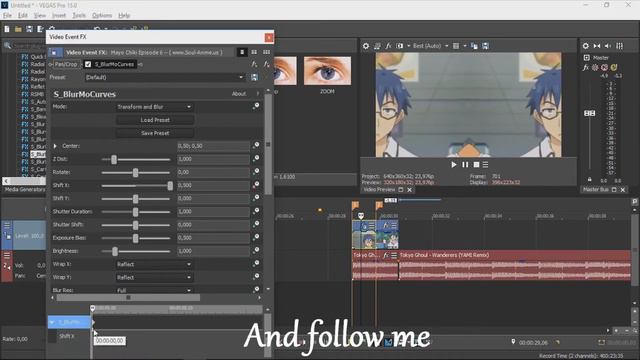Screen dimensions: 640x360
Task: Collapse S_BlurMo keyframe lane arrow
Action: pos(52,322)
